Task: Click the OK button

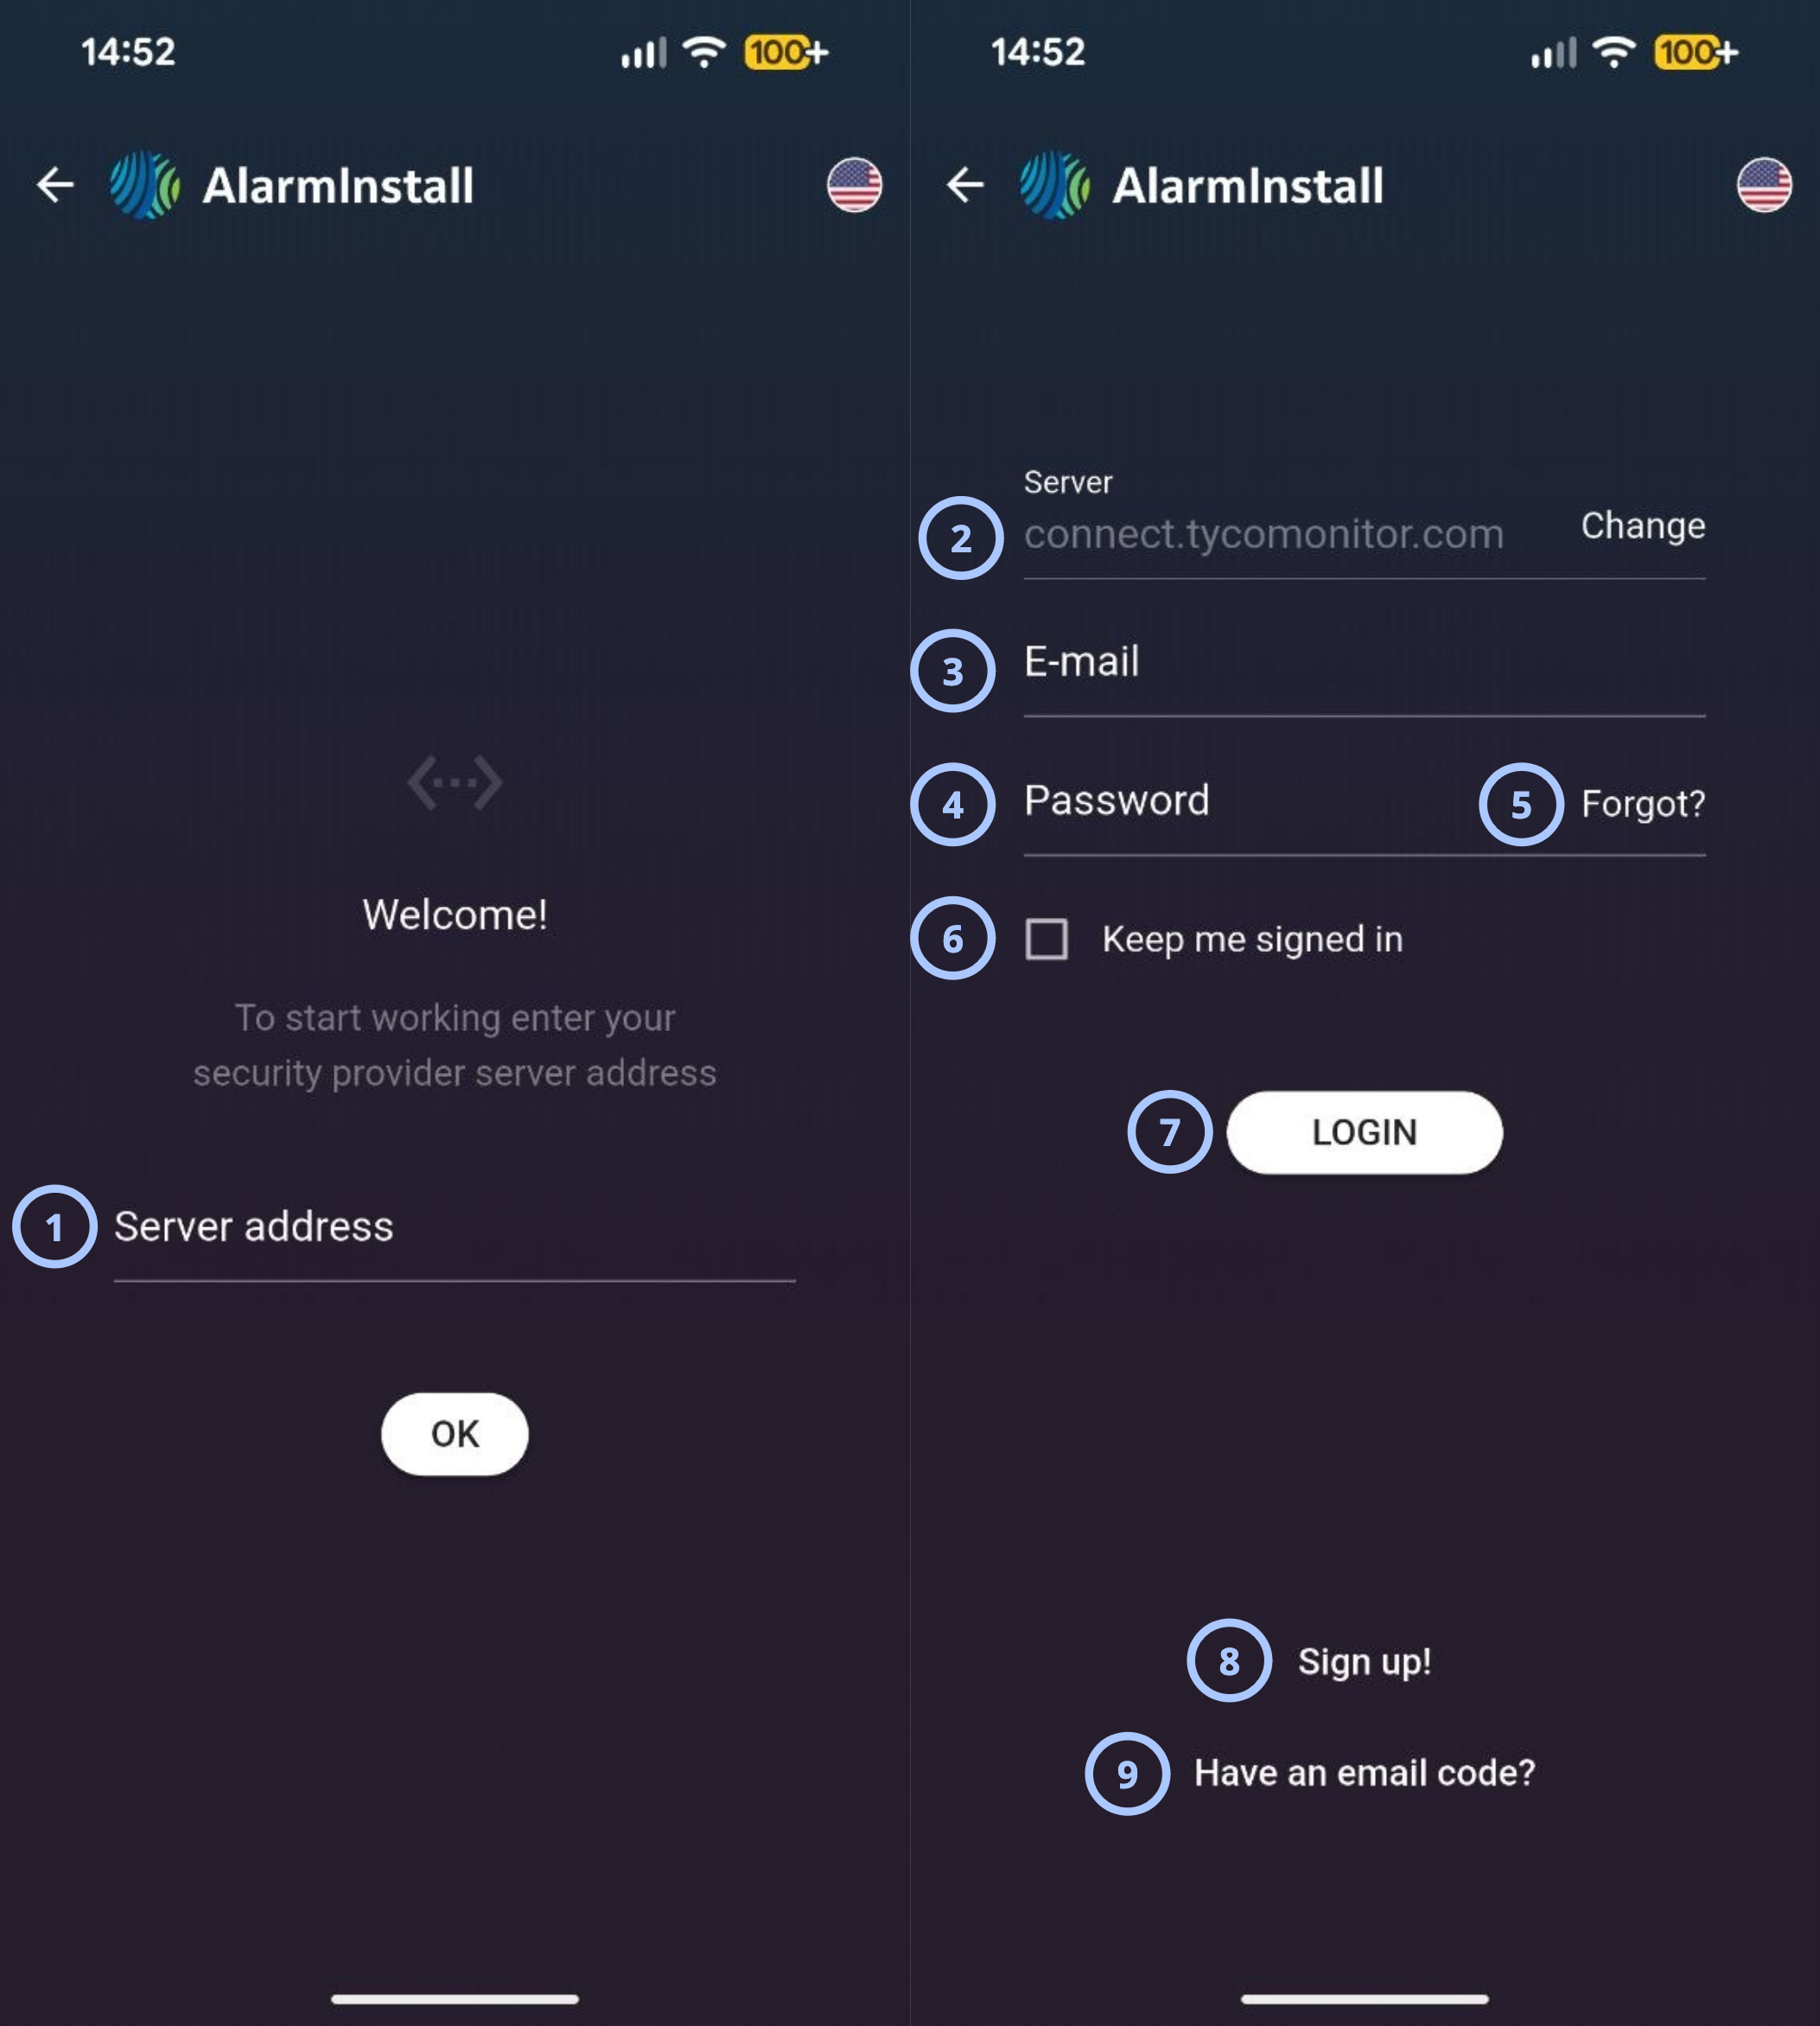Action: tap(455, 1434)
